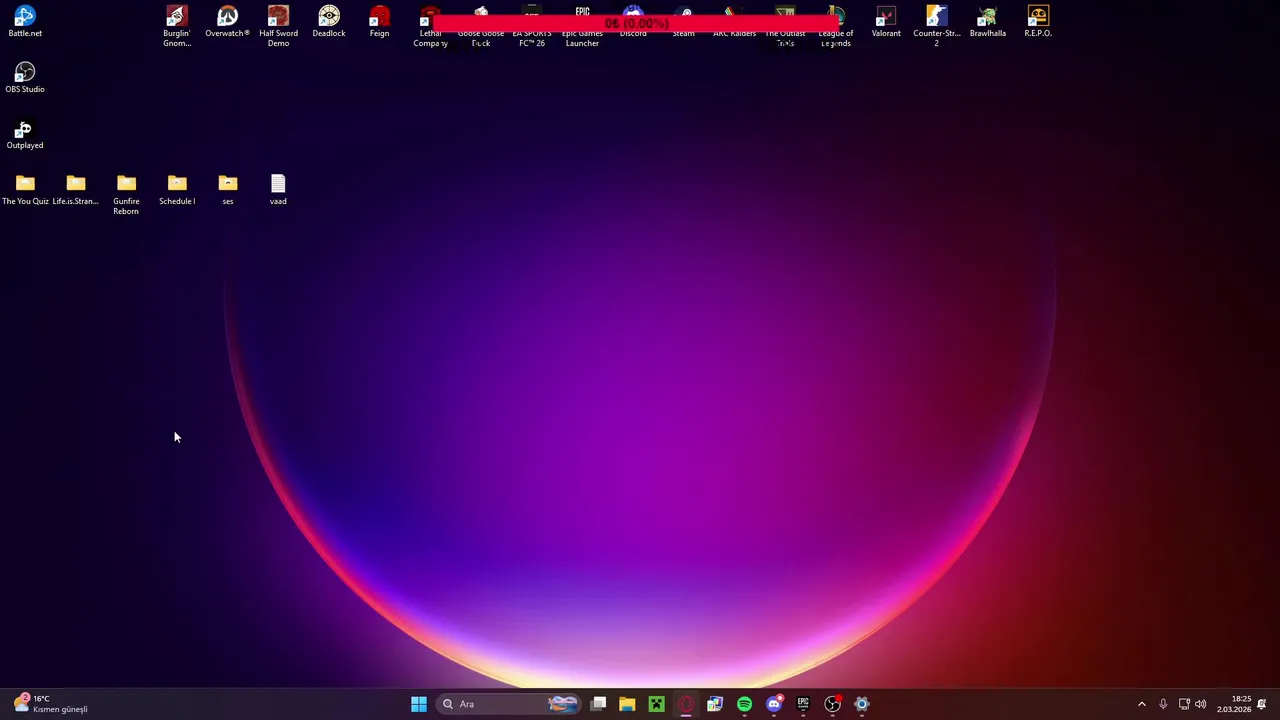The height and width of the screenshot is (720, 1280).
Task: Select the OBS Studio desktop icon
Action: 25,77
